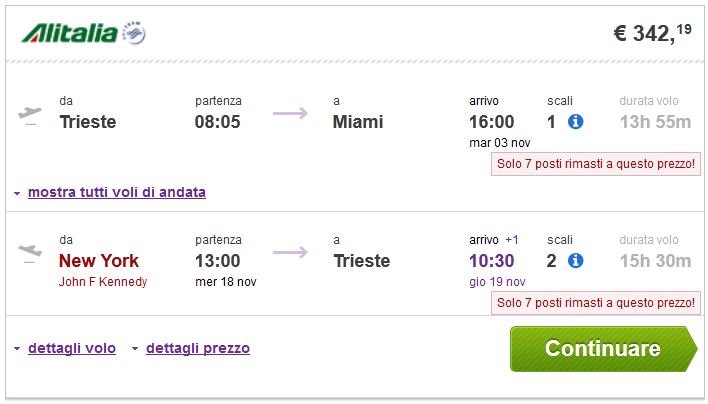
Task: Click the SkyTeam alliance badge beside Alitalia
Action: tap(134, 35)
